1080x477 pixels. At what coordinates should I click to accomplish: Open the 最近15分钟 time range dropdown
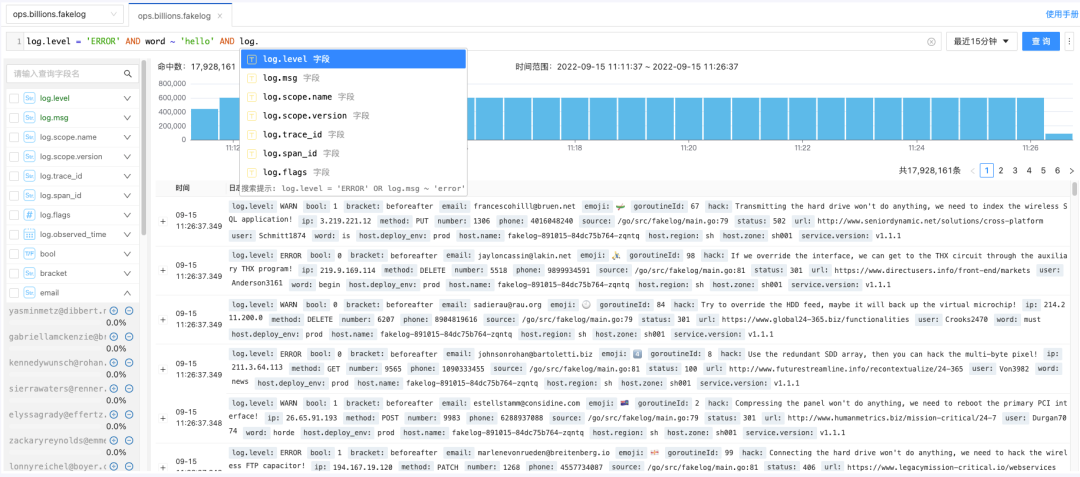(x=980, y=41)
